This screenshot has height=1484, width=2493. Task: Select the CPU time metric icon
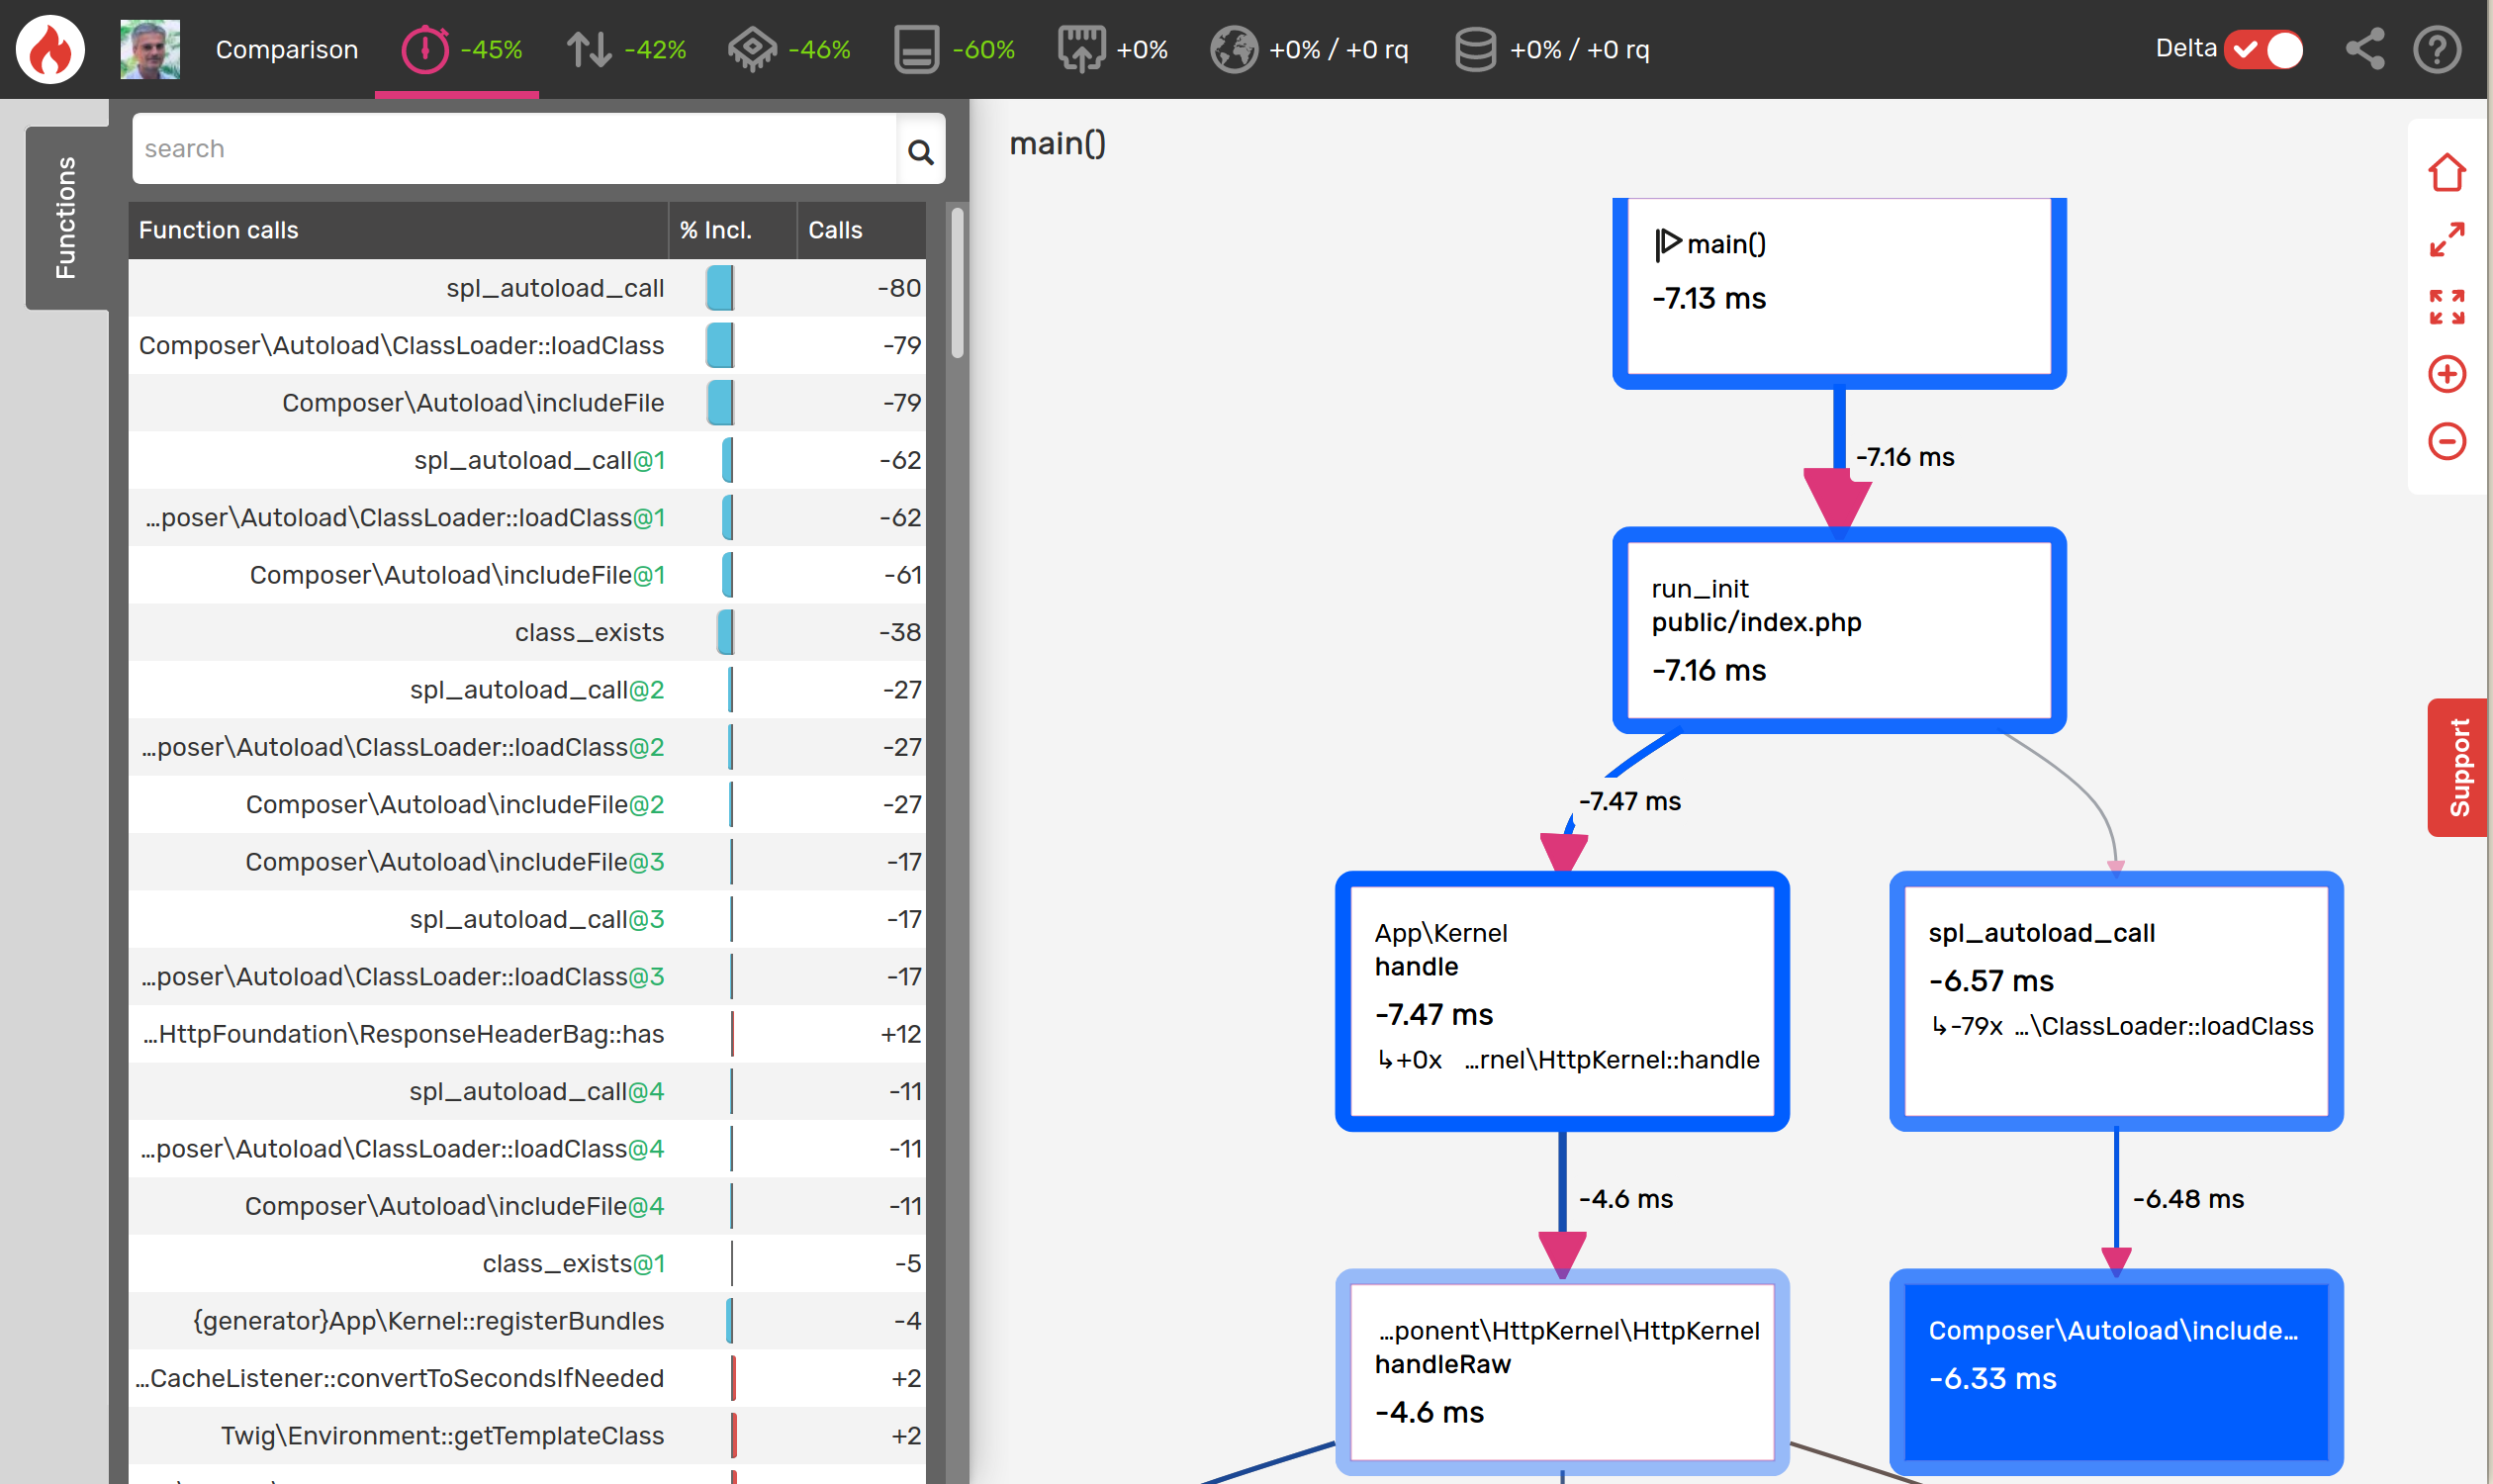click(x=754, y=48)
